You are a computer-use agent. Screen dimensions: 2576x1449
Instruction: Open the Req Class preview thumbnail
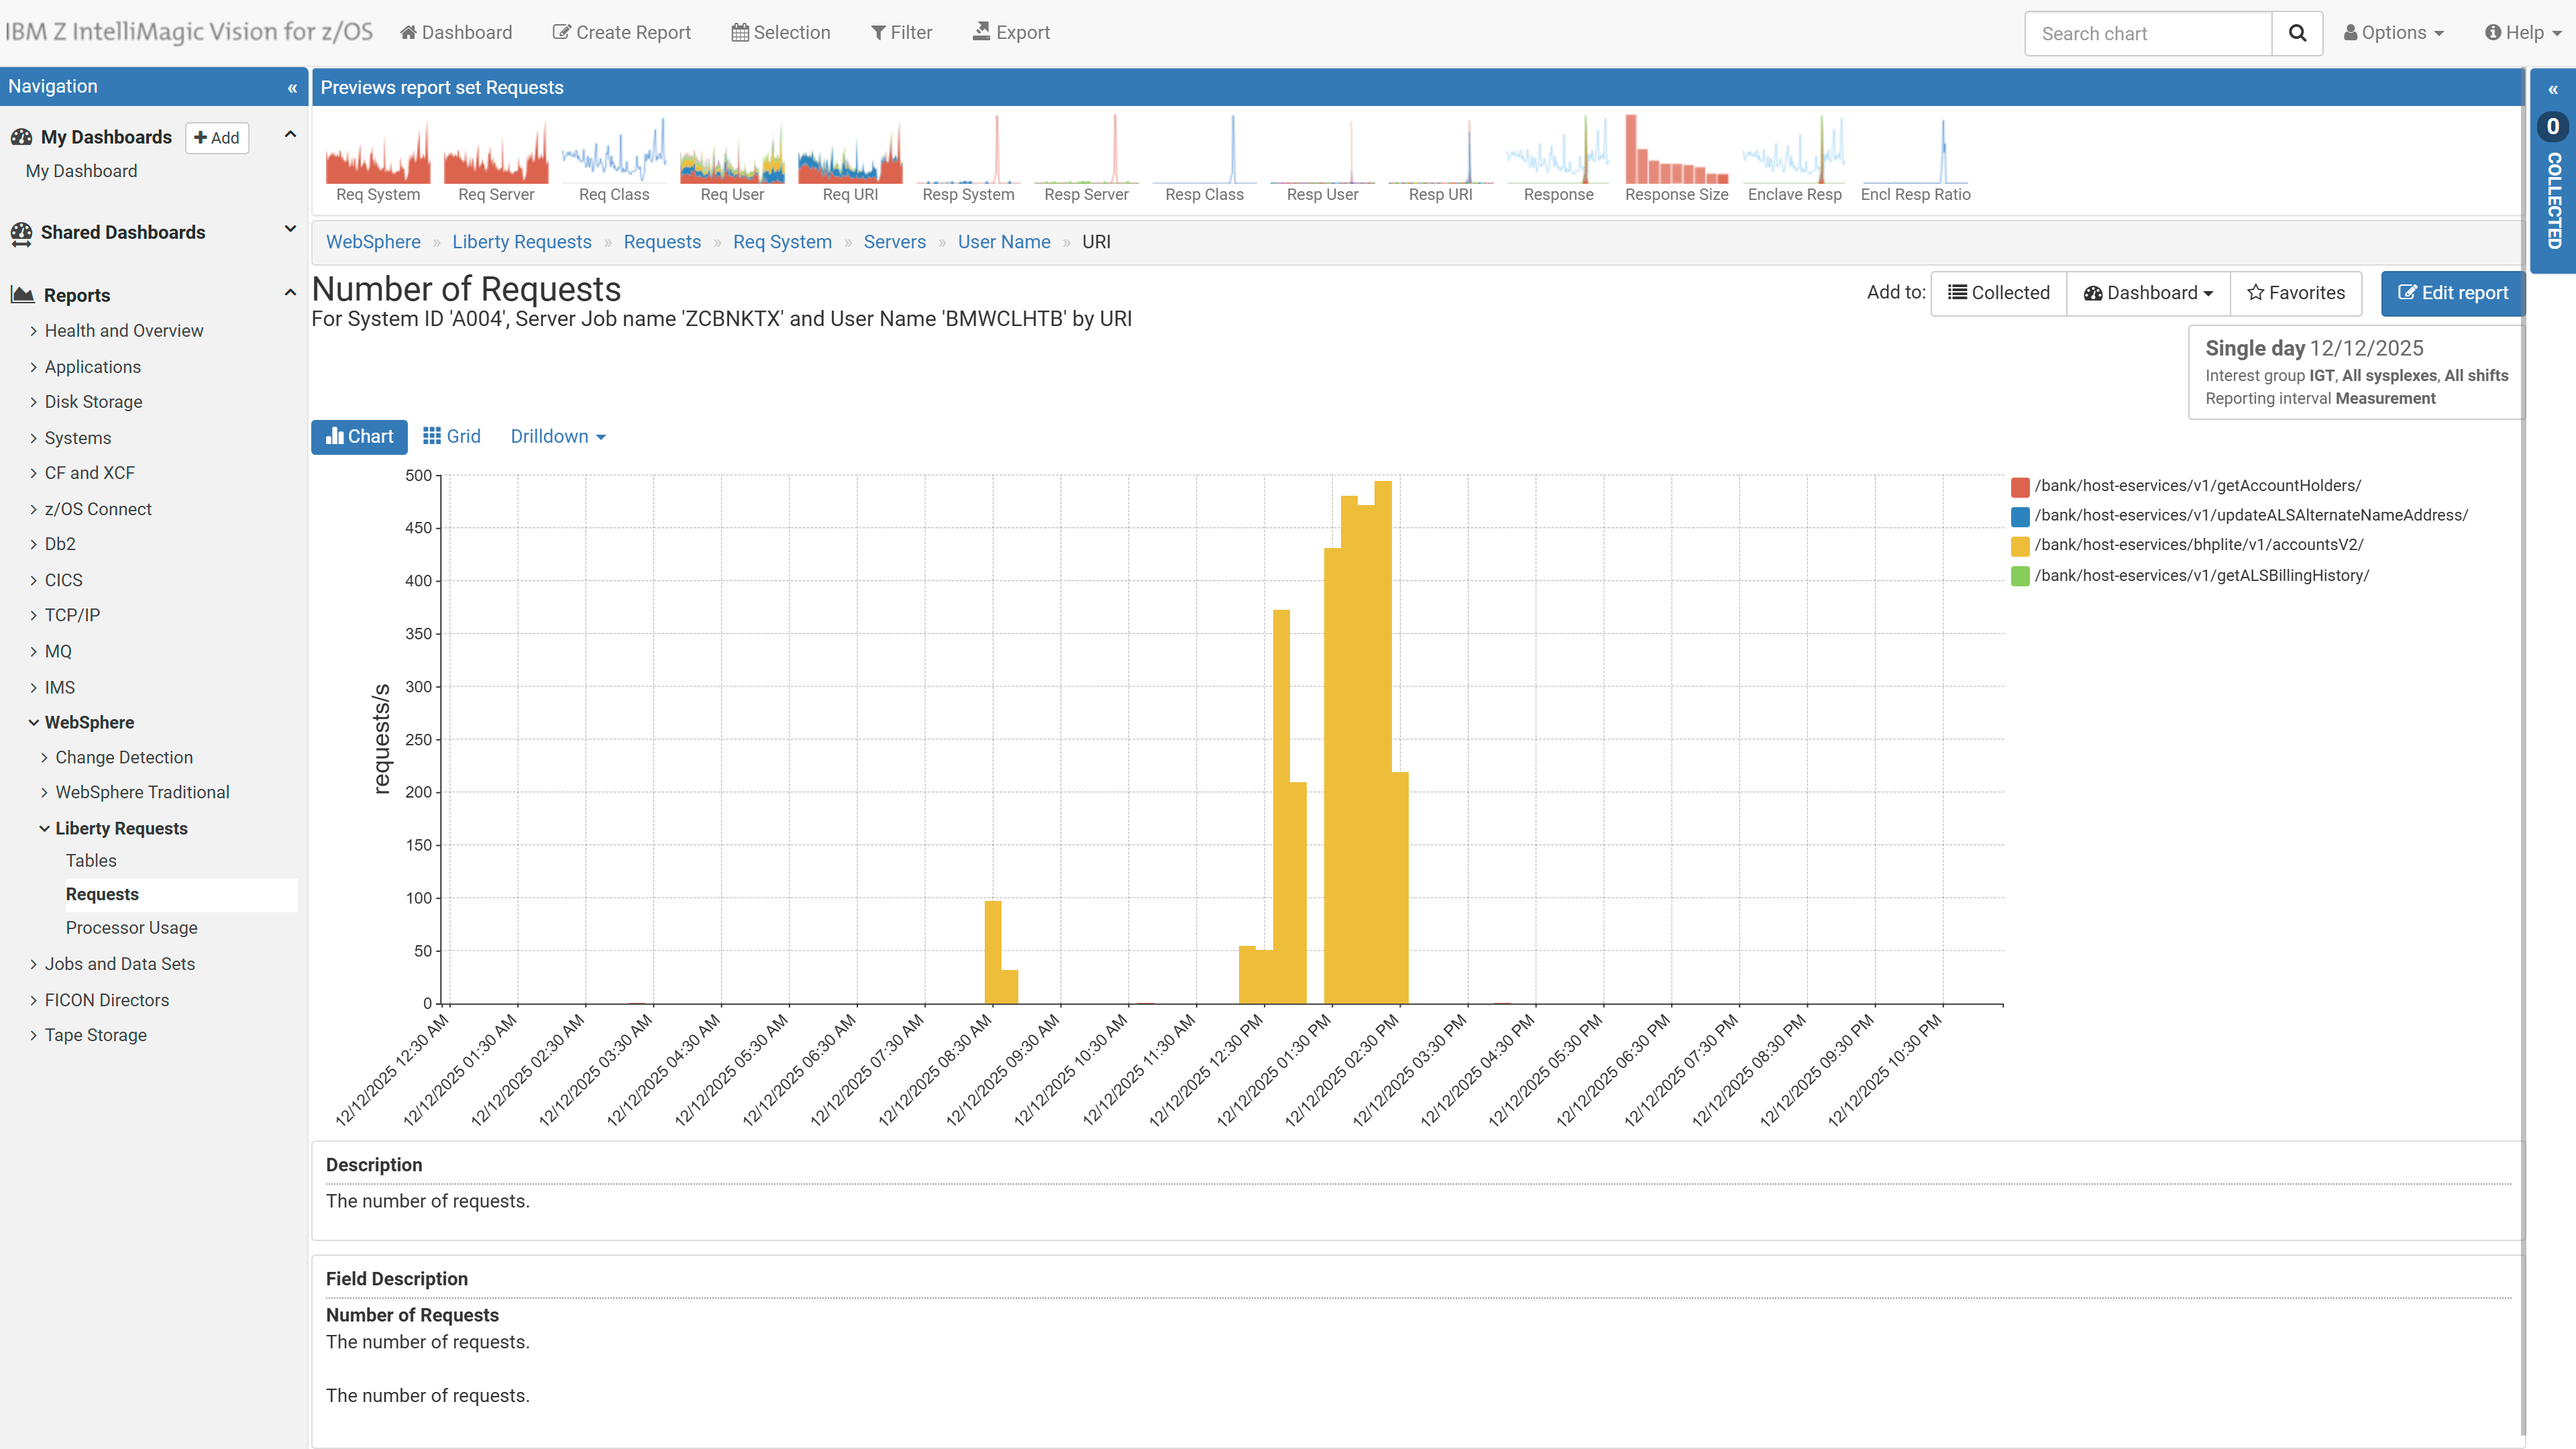coord(614,159)
